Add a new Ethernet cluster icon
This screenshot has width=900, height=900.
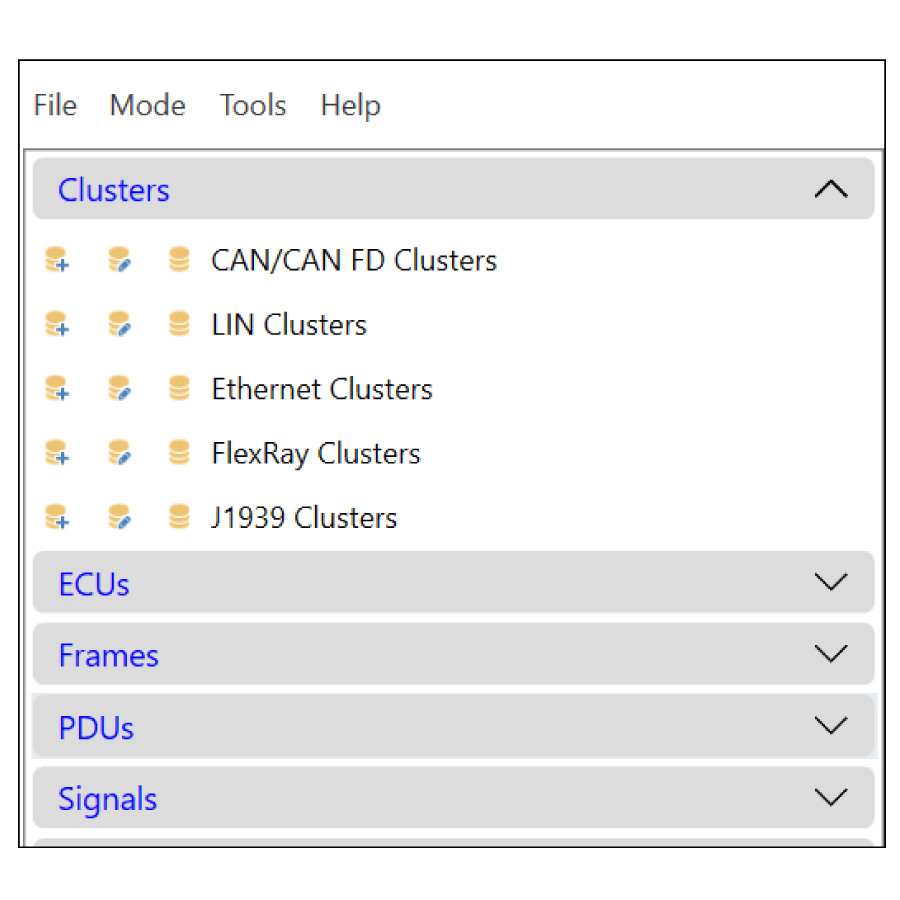pyautogui.click(x=57, y=388)
